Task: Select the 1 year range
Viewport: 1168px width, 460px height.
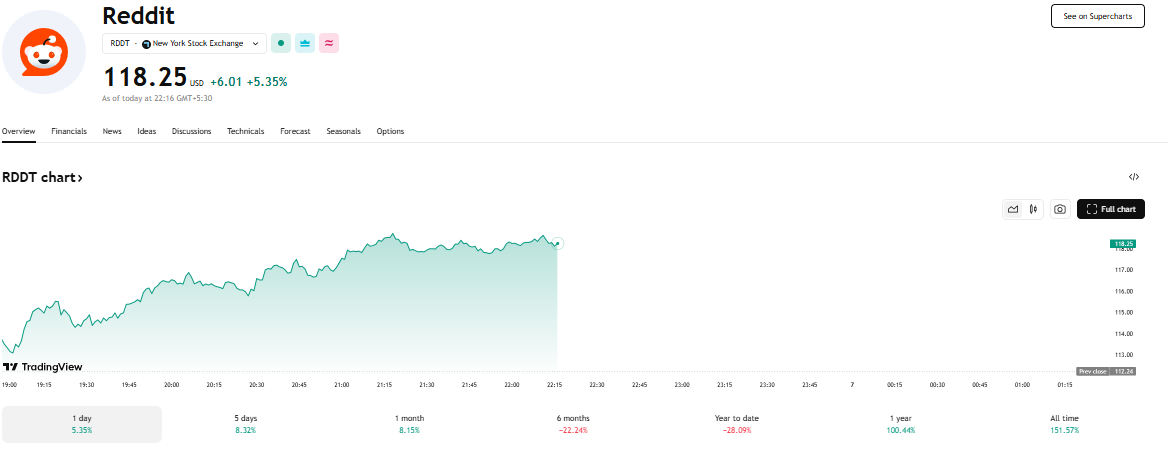Action: coord(900,424)
